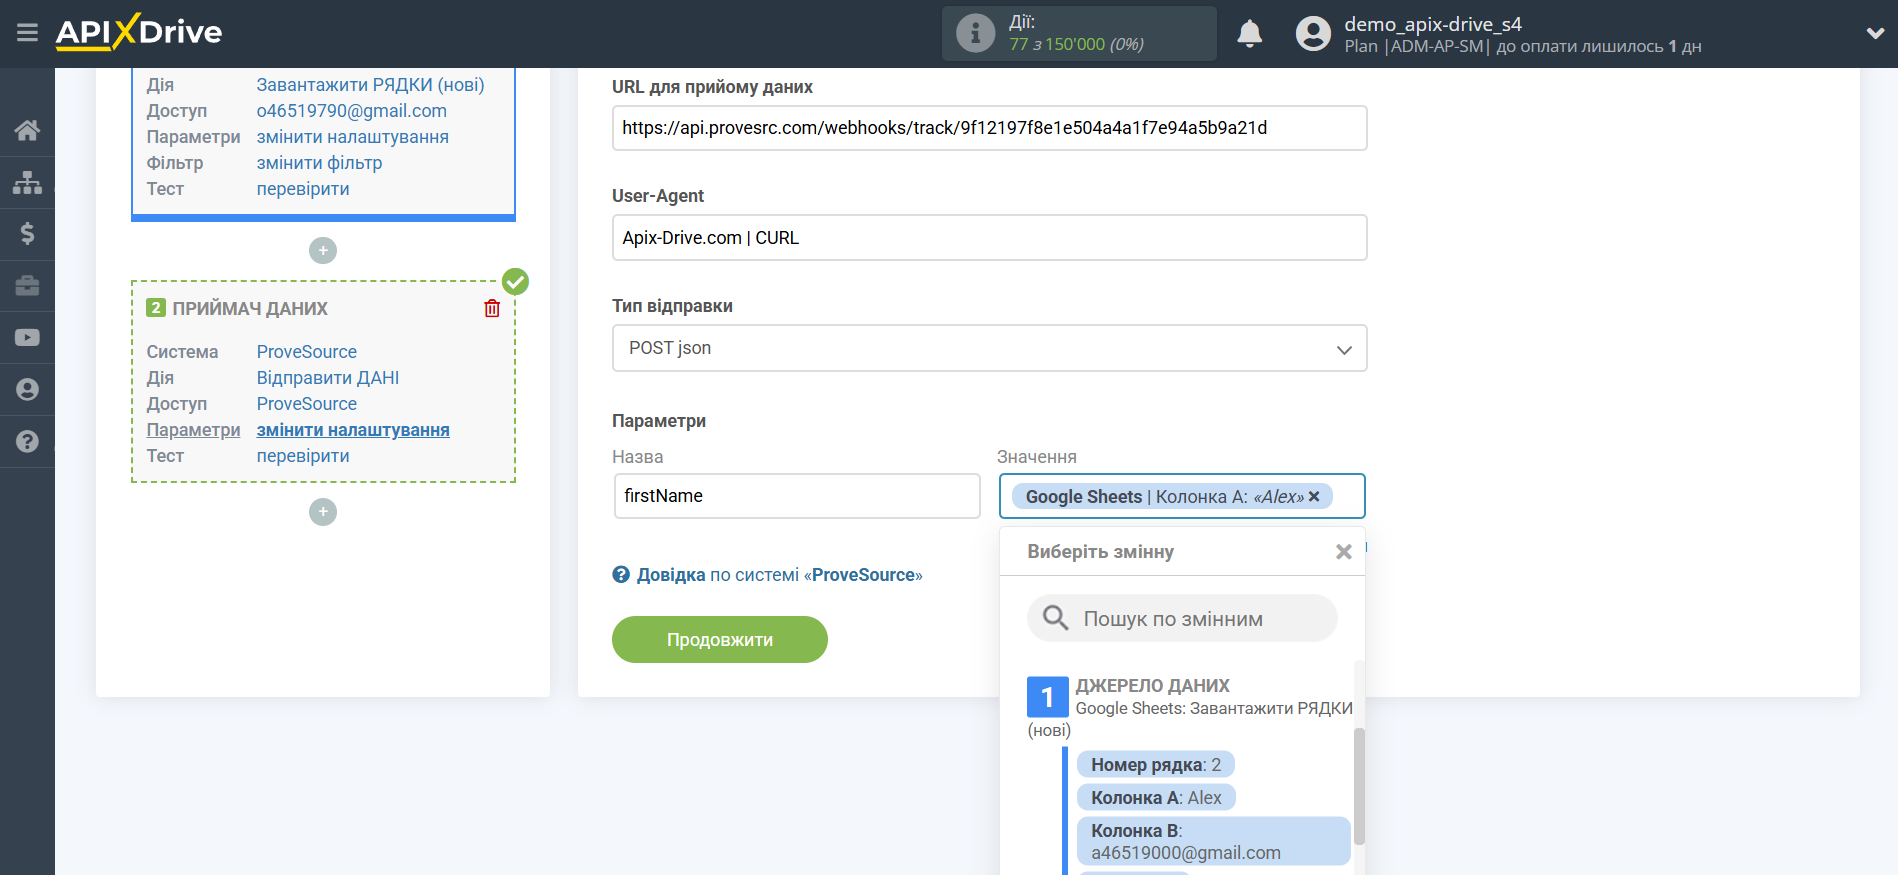Open the connections sitemap sidebar icon
This screenshot has width=1898, height=875.
tap(27, 182)
